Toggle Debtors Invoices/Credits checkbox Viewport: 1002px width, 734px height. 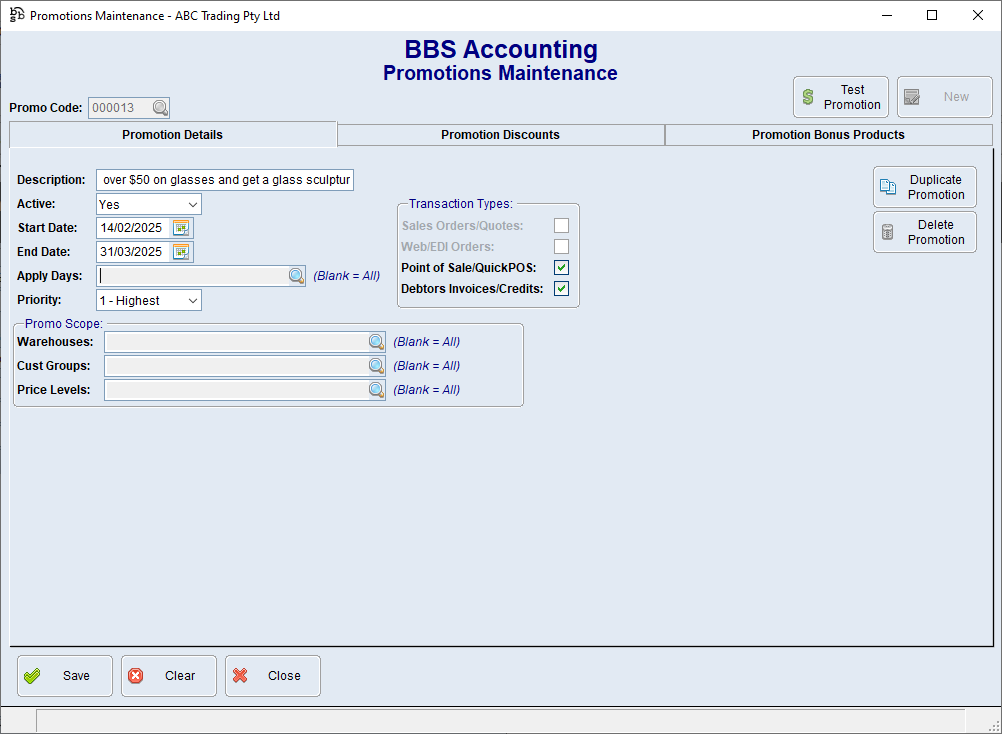point(561,289)
